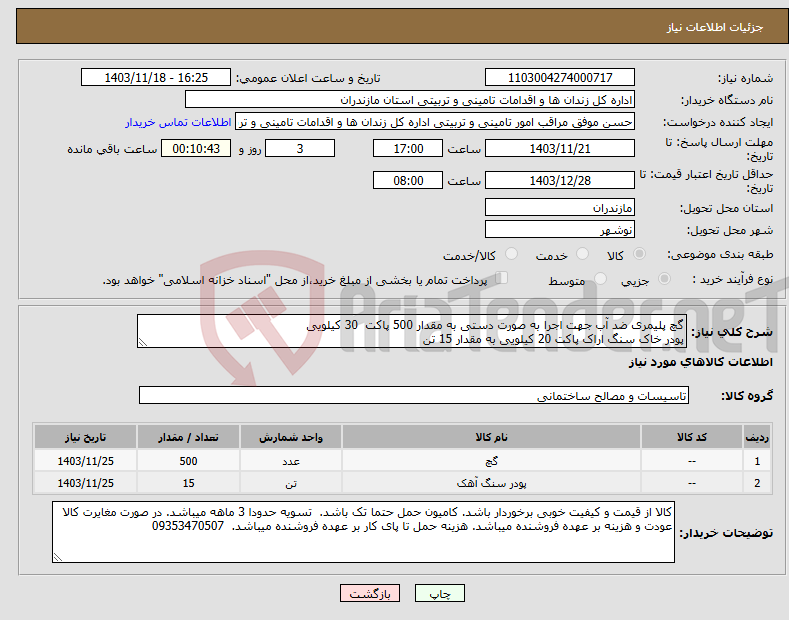Click the نام کالا column header
This screenshot has width=789, height=620.
(491, 437)
